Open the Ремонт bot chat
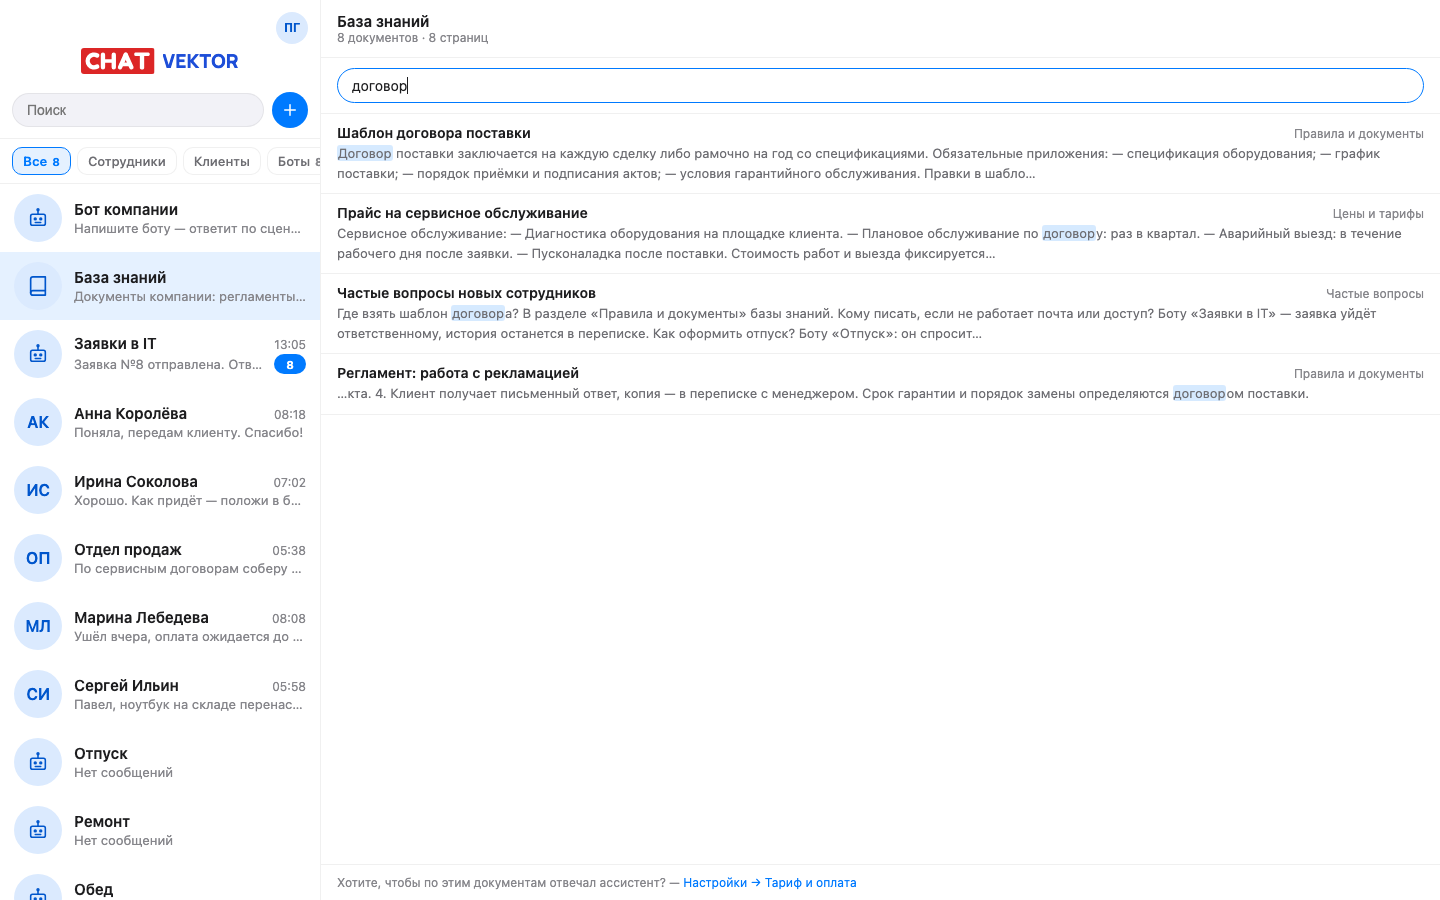 tap(160, 830)
